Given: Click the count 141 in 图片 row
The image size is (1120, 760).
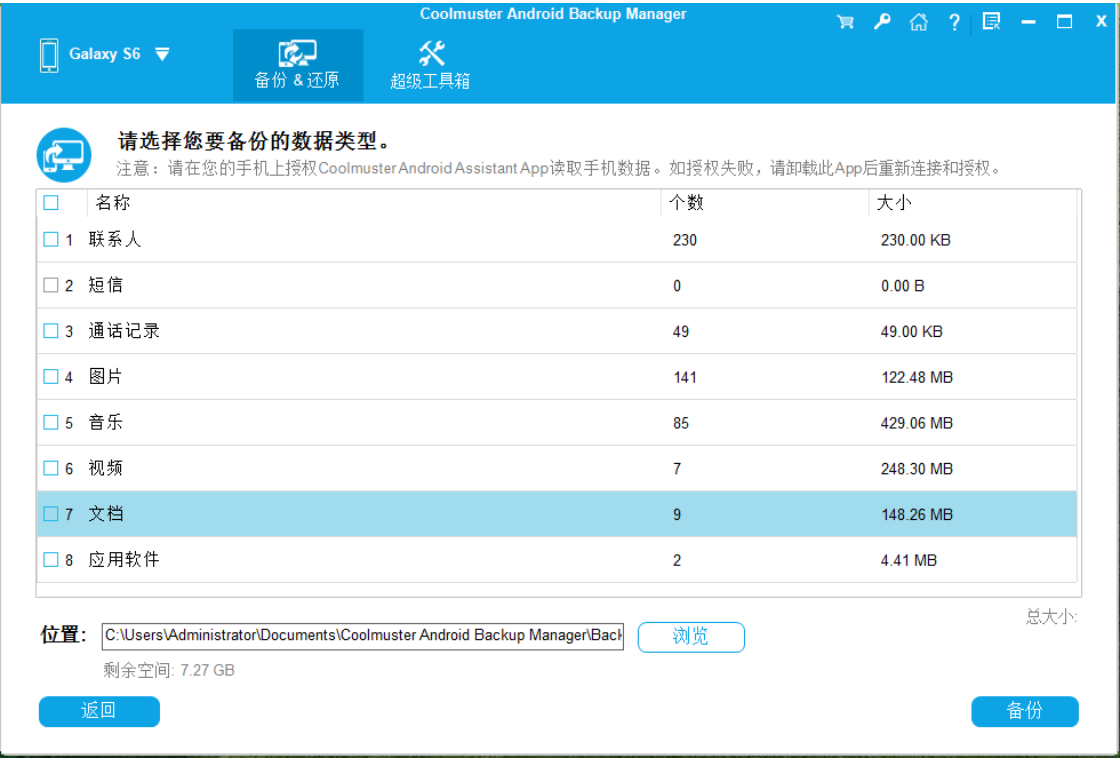Looking at the screenshot, I should click(x=684, y=377).
